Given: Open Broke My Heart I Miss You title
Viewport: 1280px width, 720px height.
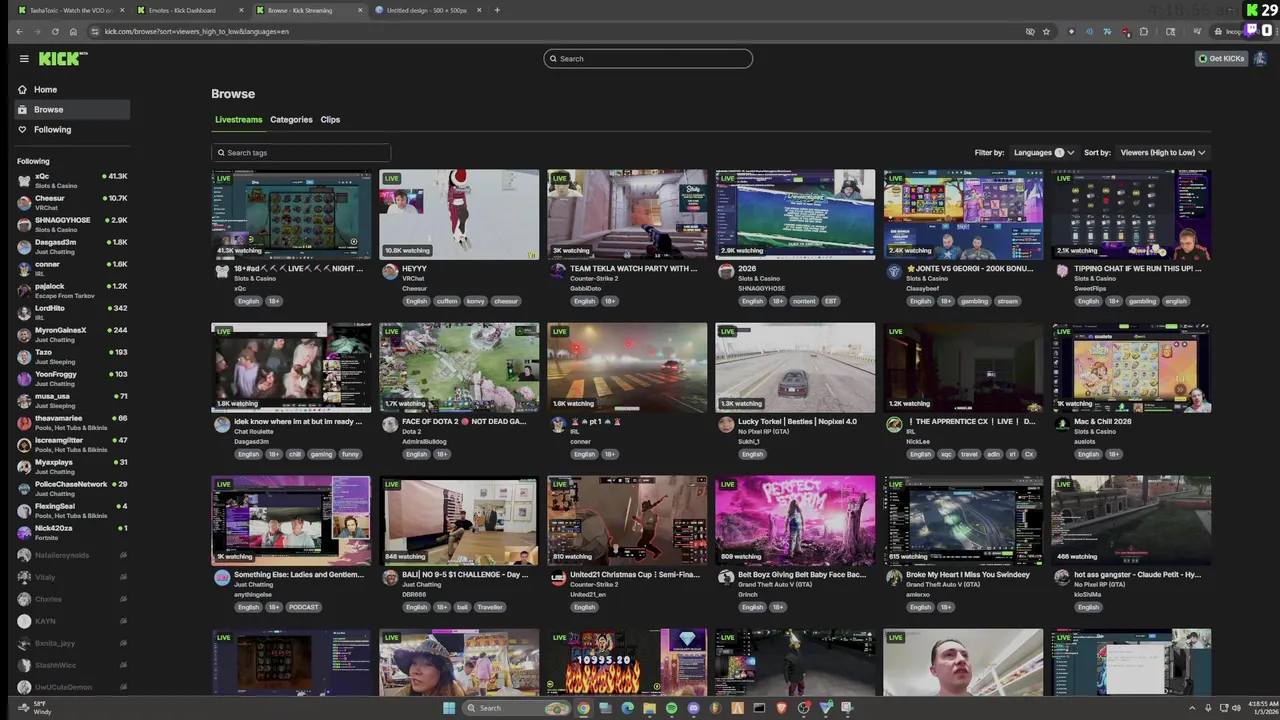Looking at the screenshot, I should [967, 574].
